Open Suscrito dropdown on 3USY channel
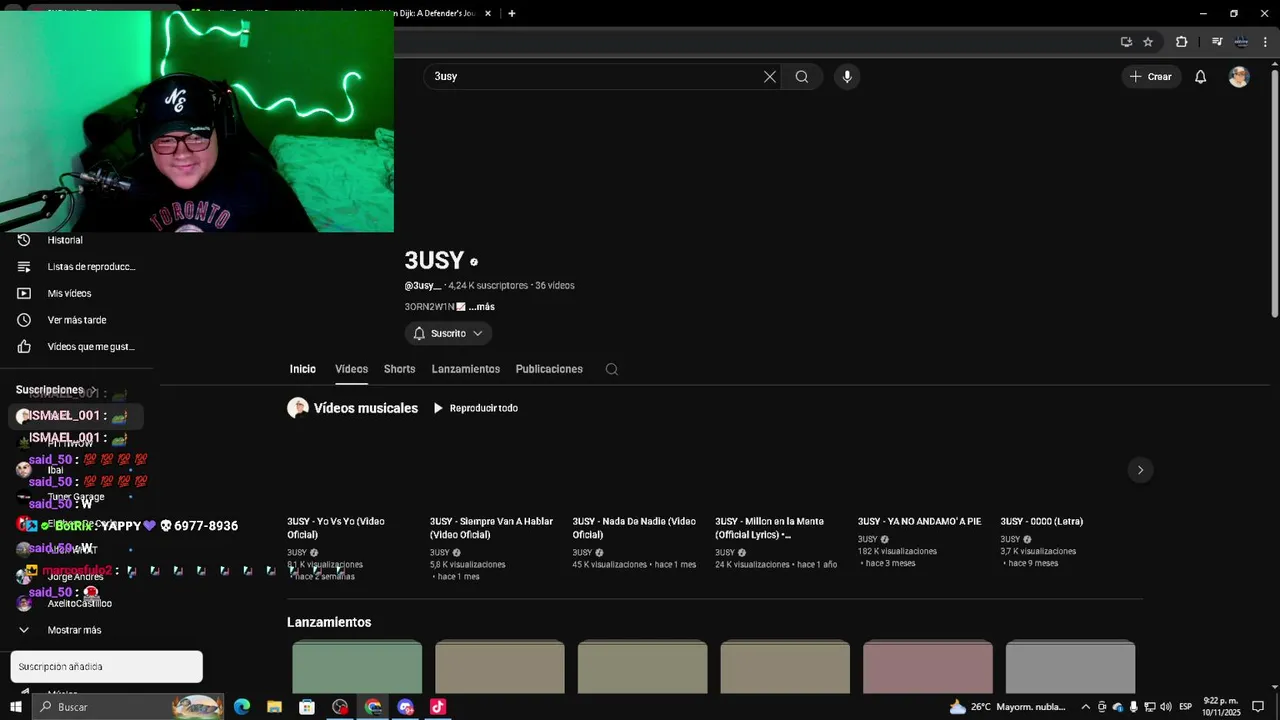 click(x=448, y=333)
